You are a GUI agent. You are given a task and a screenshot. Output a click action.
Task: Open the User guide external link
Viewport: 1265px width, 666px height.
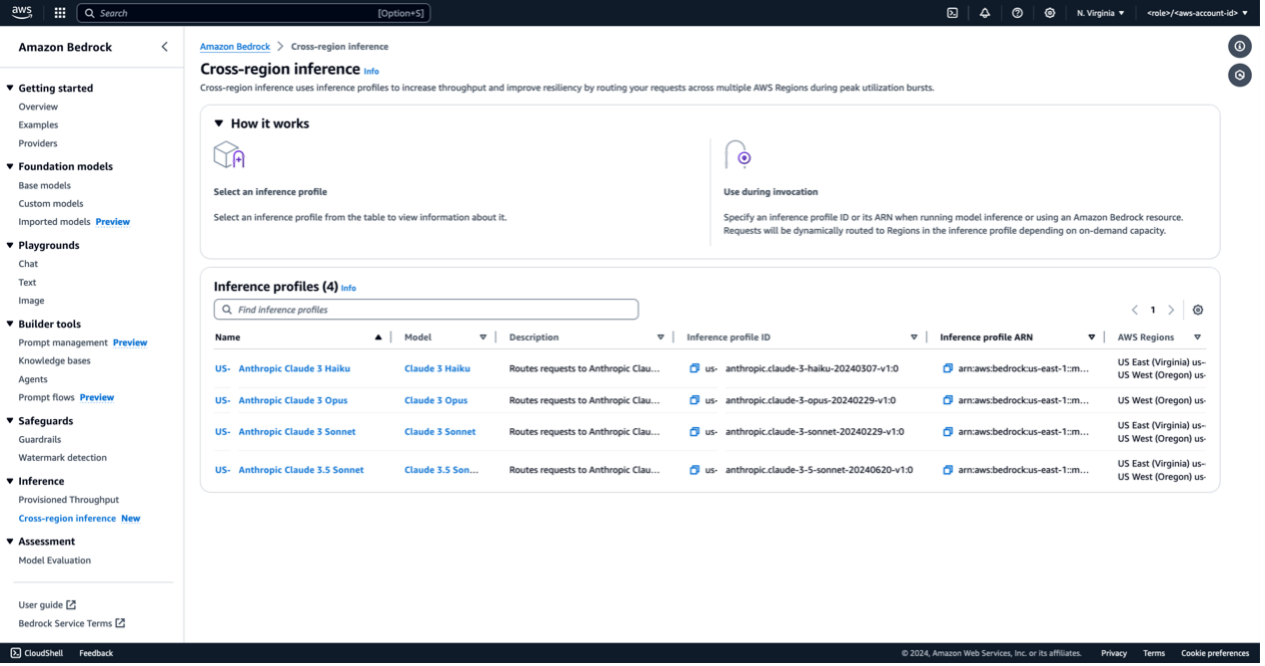pos(47,605)
